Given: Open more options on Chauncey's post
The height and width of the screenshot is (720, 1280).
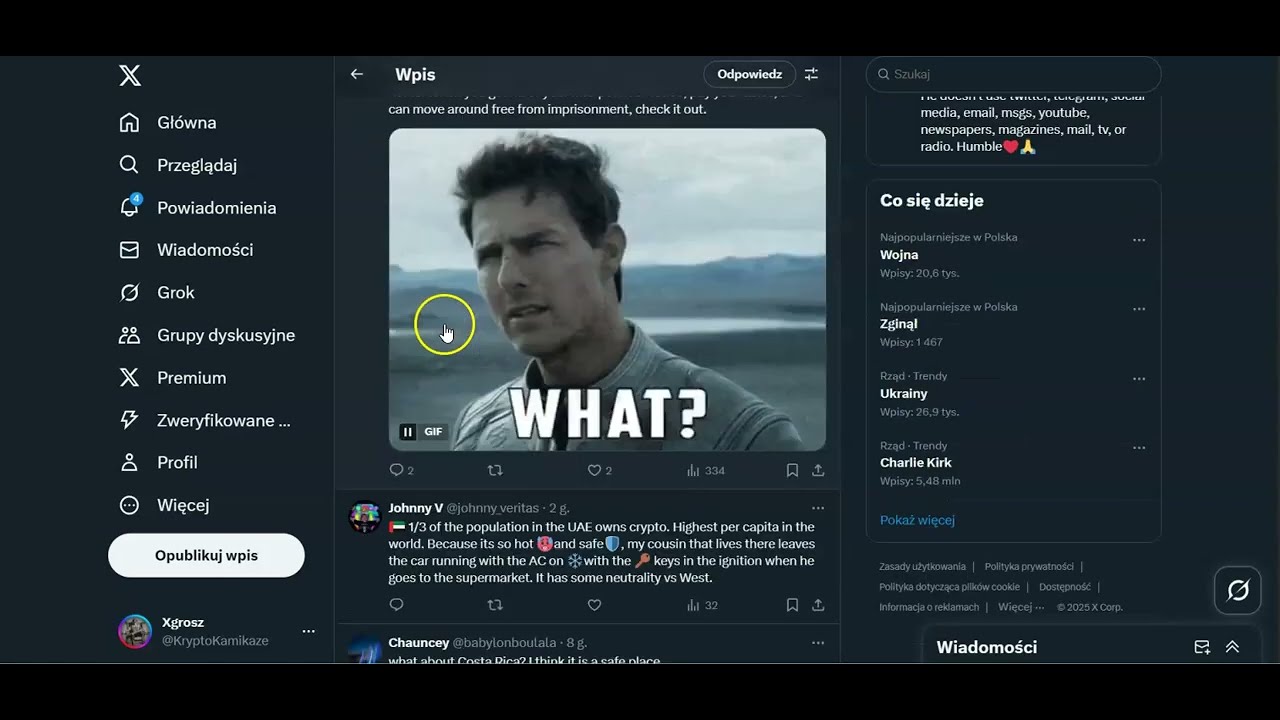Looking at the screenshot, I should [818, 643].
